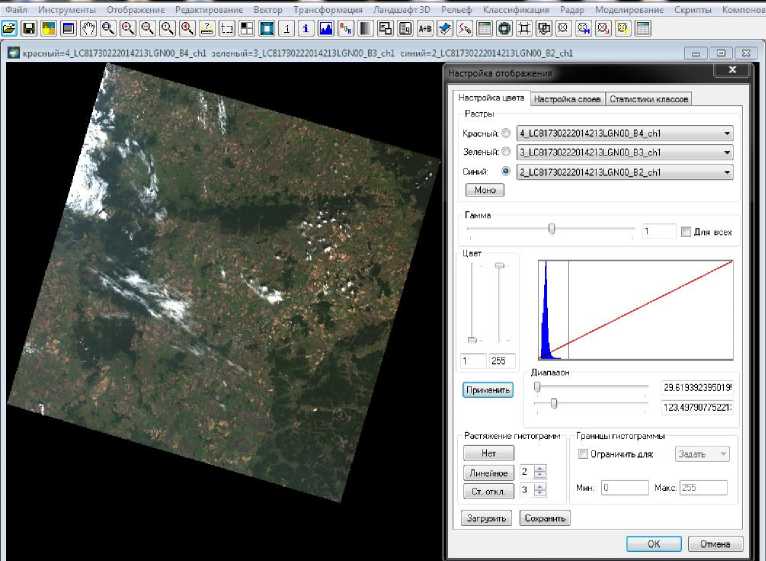Select the Зеленый radio button
766x561 pixels.
[x=505, y=153]
